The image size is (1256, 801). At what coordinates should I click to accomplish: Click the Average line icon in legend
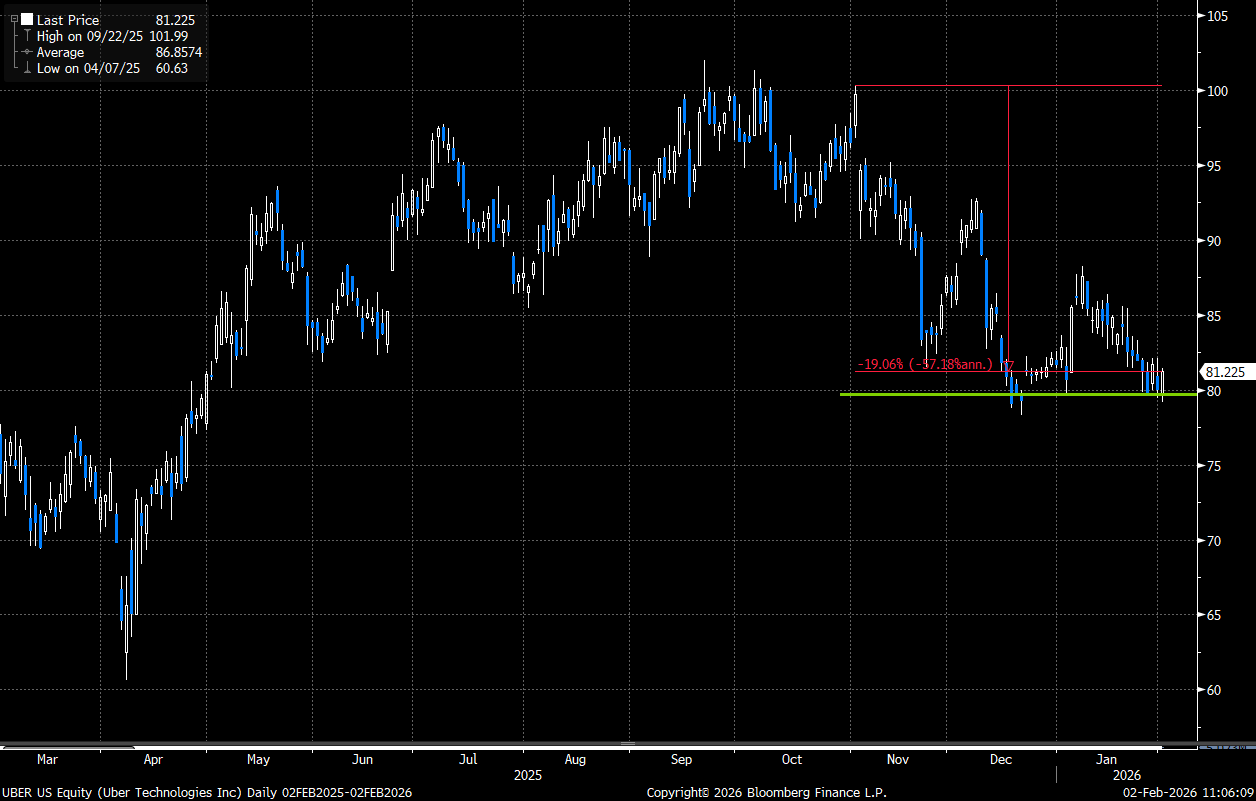pos(26,52)
